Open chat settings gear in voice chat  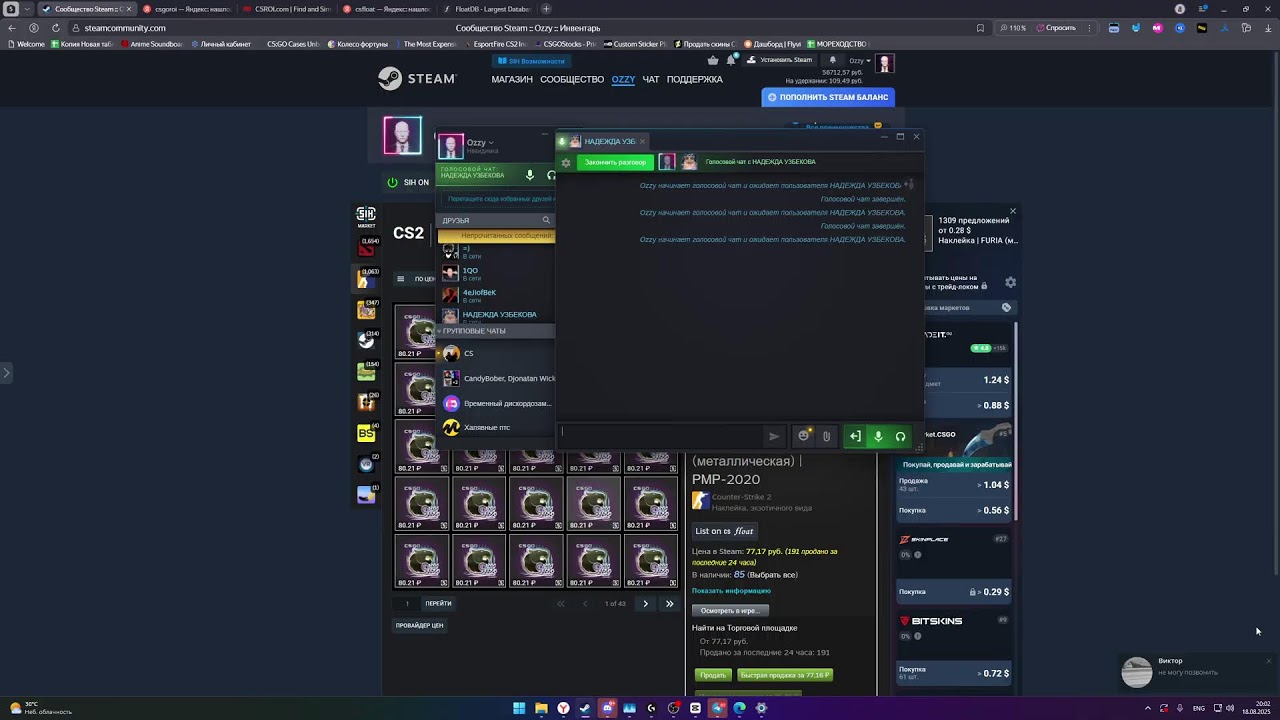tap(566, 162)
